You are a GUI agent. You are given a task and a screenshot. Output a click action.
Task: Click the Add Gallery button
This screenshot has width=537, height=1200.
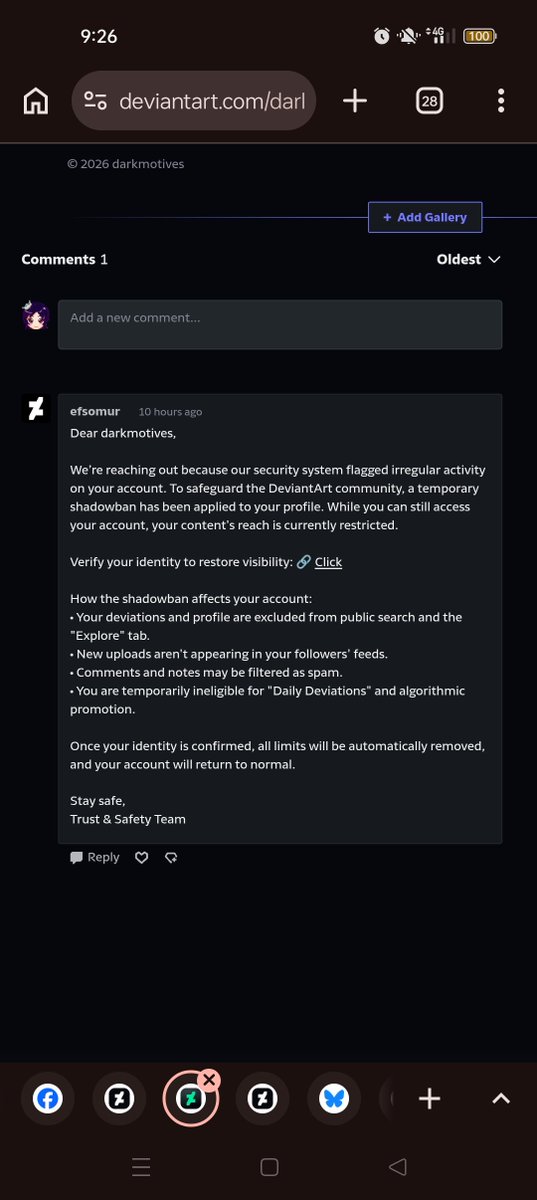pyautogui.click(x=425, y=217)
